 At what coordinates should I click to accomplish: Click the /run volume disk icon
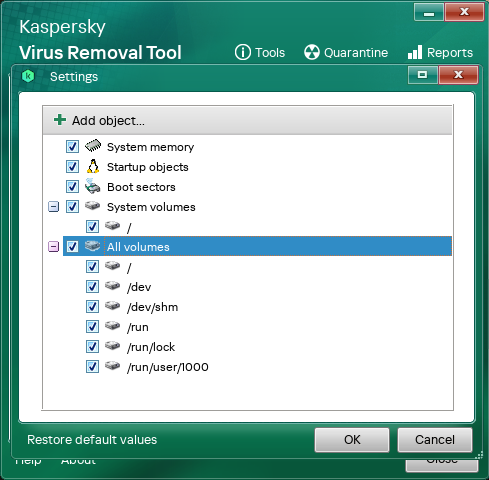[x=112, y=326]
